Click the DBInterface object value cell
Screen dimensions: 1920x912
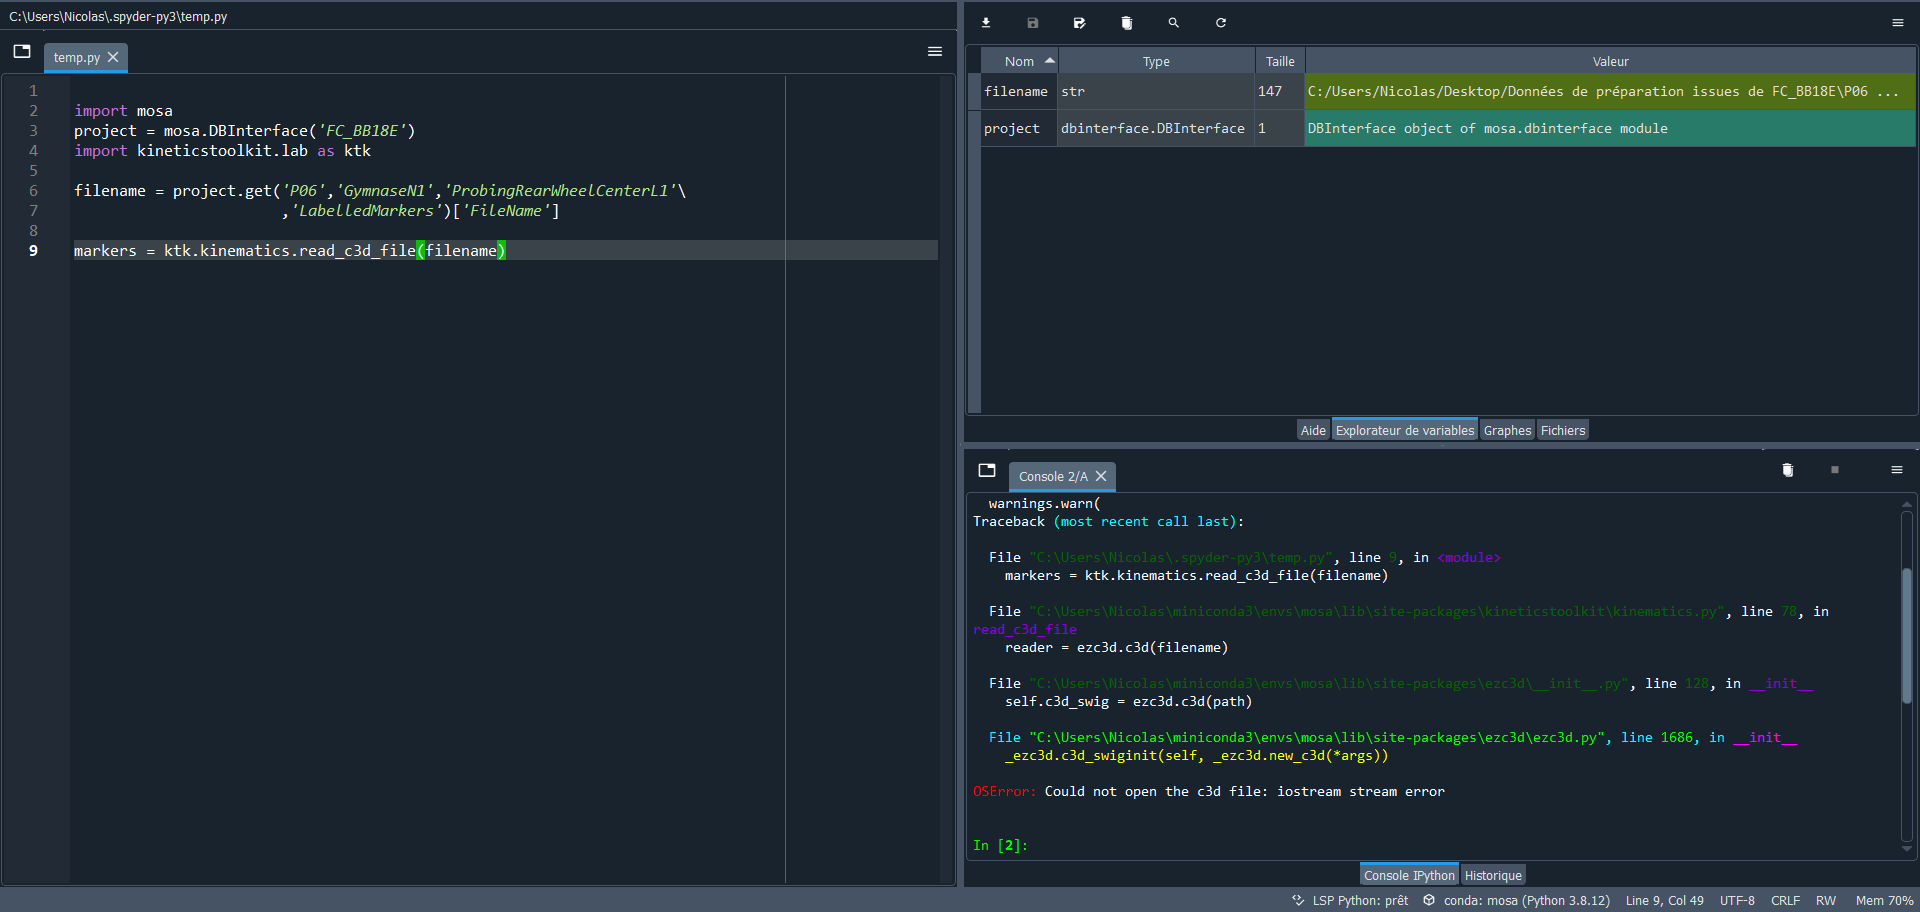click(1610, 128)
